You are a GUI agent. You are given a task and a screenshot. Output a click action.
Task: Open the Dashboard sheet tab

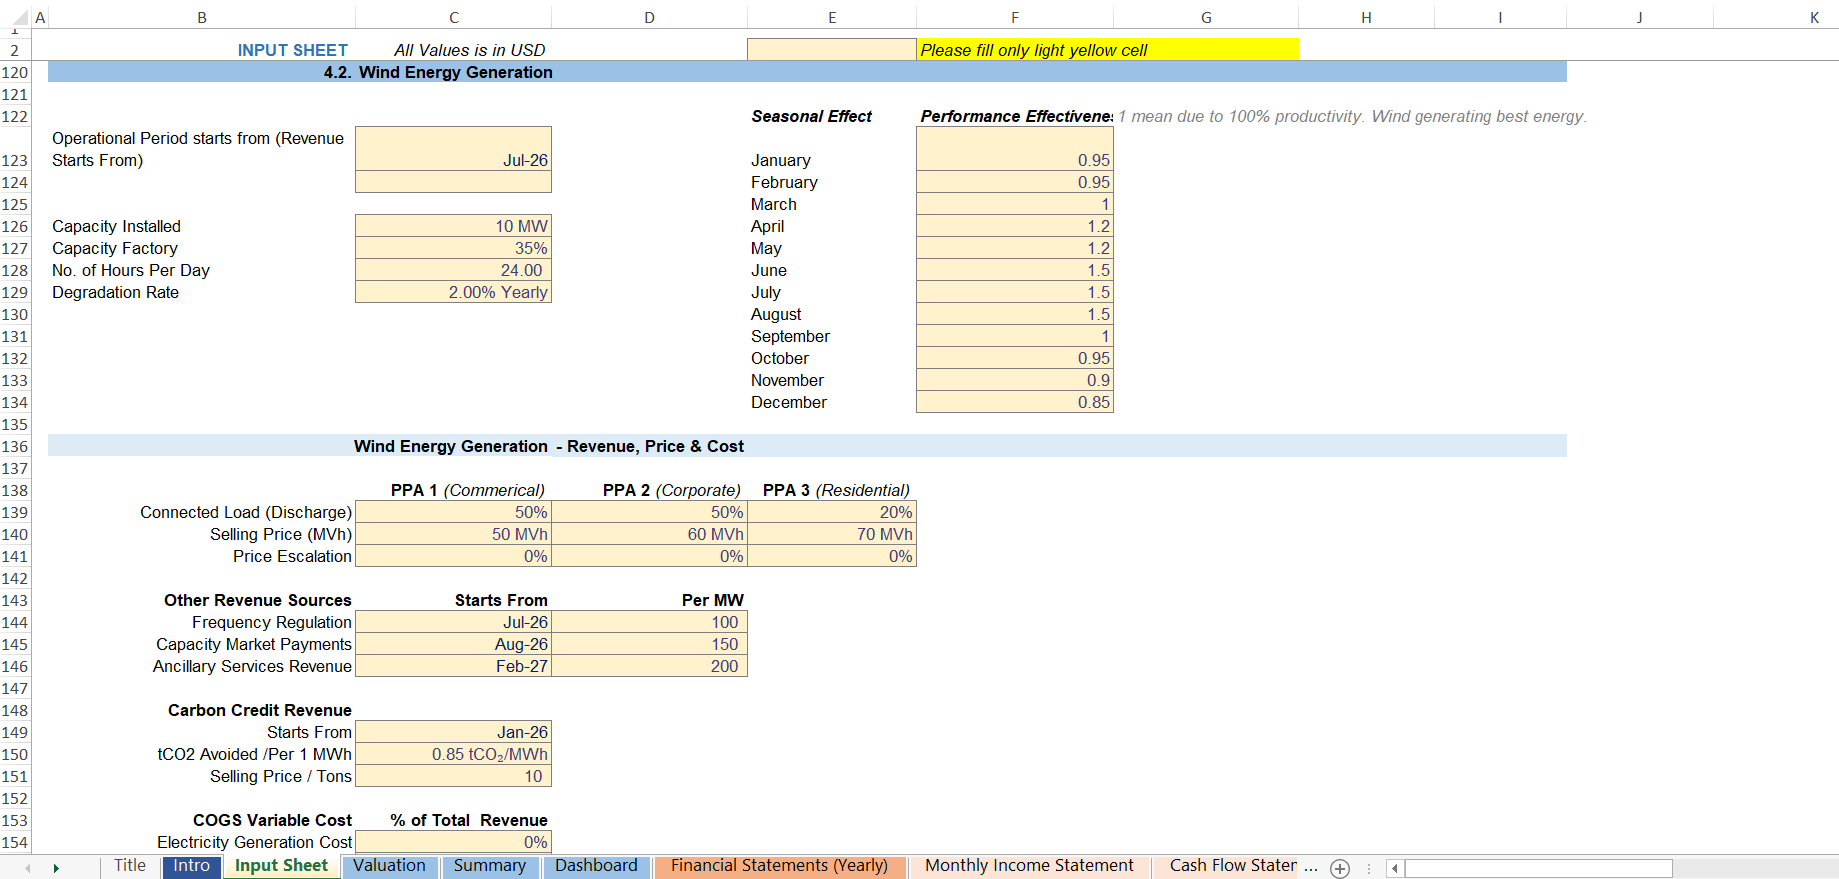pyautogui.click(x=596, y=866)
